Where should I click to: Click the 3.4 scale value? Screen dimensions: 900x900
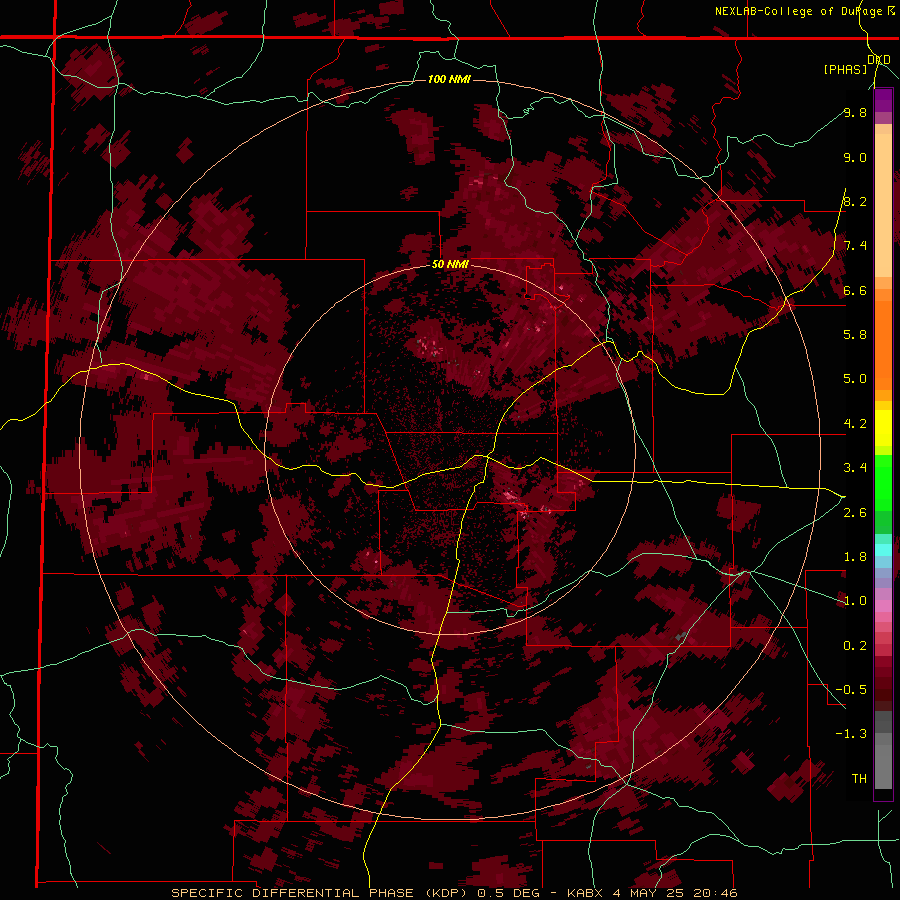tap(855, 468)
